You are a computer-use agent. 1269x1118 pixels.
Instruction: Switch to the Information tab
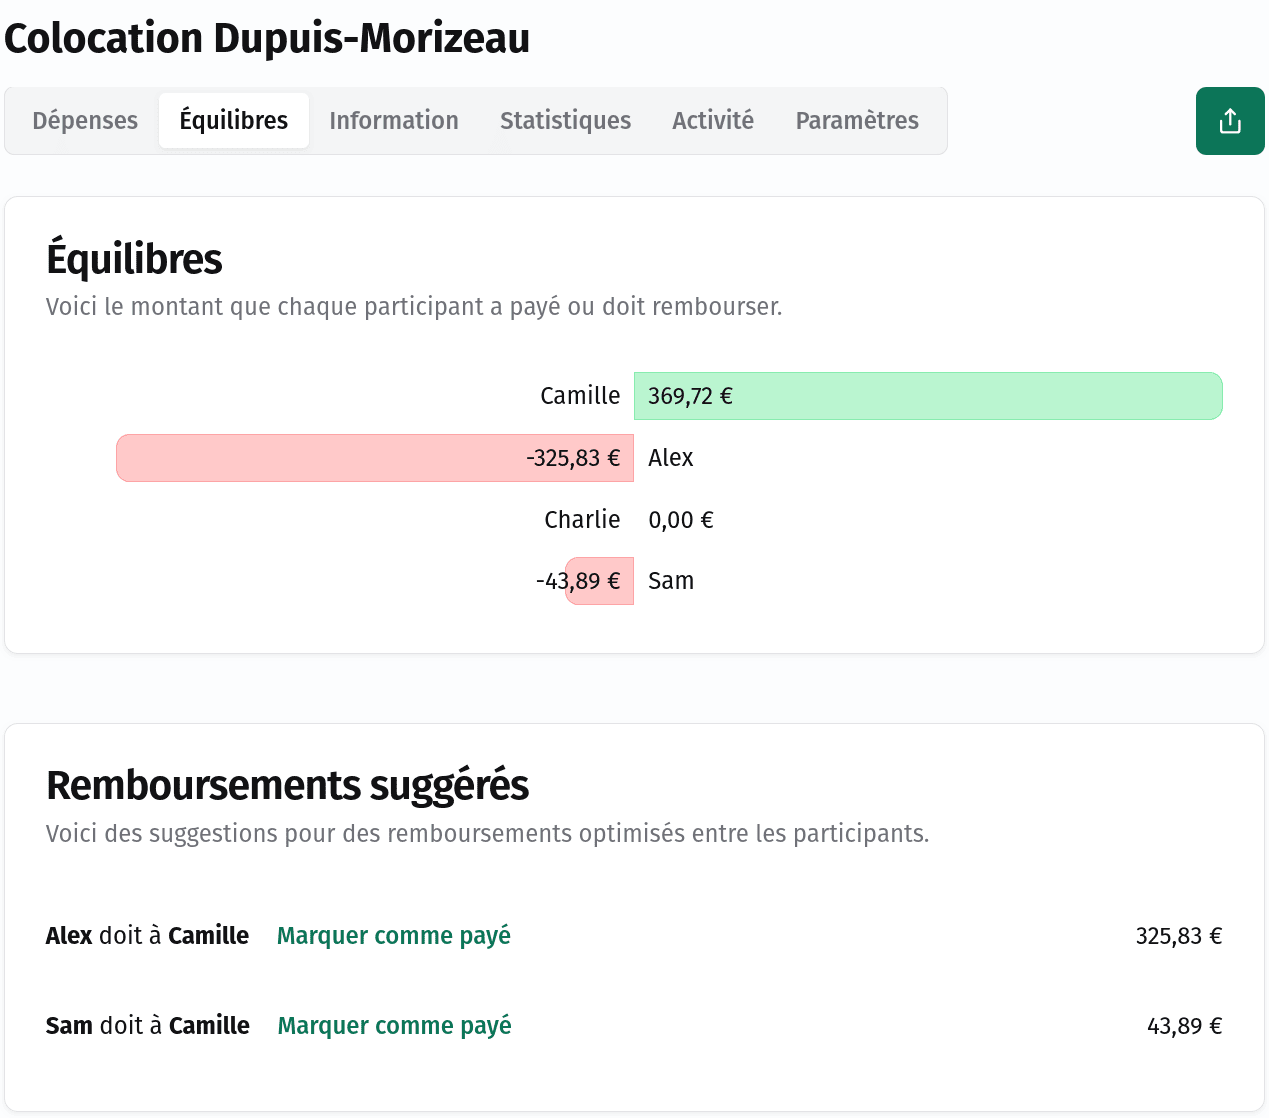tap(393, 121)
